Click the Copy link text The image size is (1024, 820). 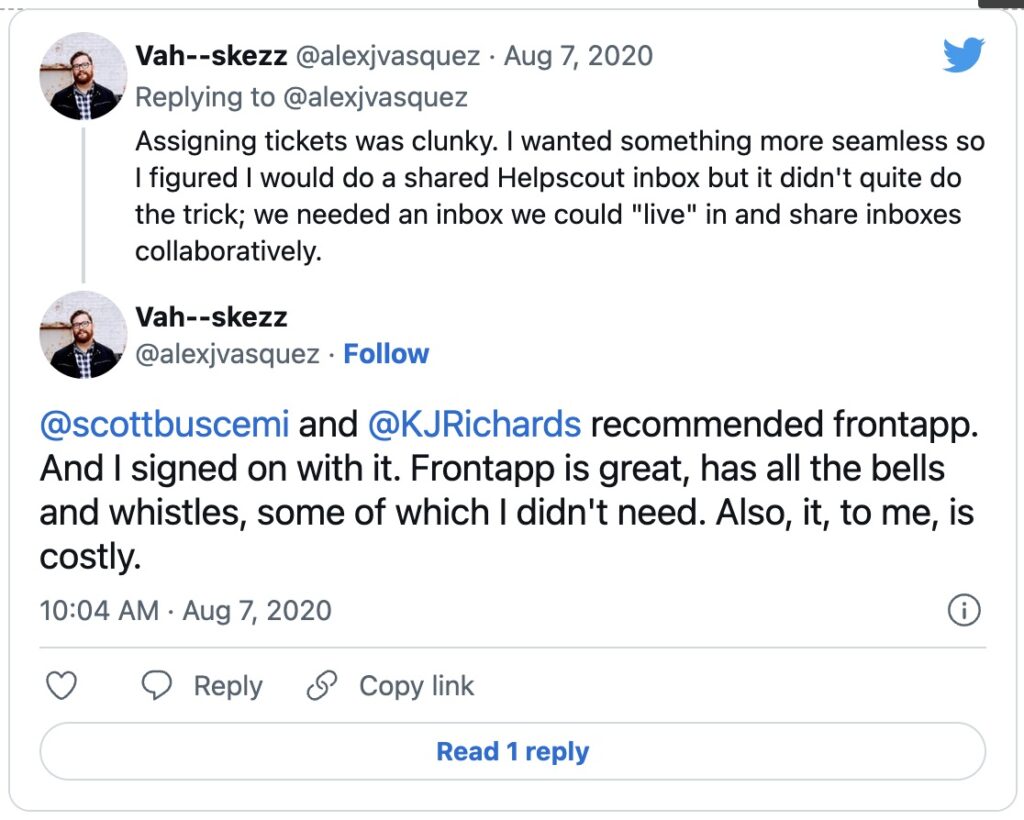pos(416,686)
